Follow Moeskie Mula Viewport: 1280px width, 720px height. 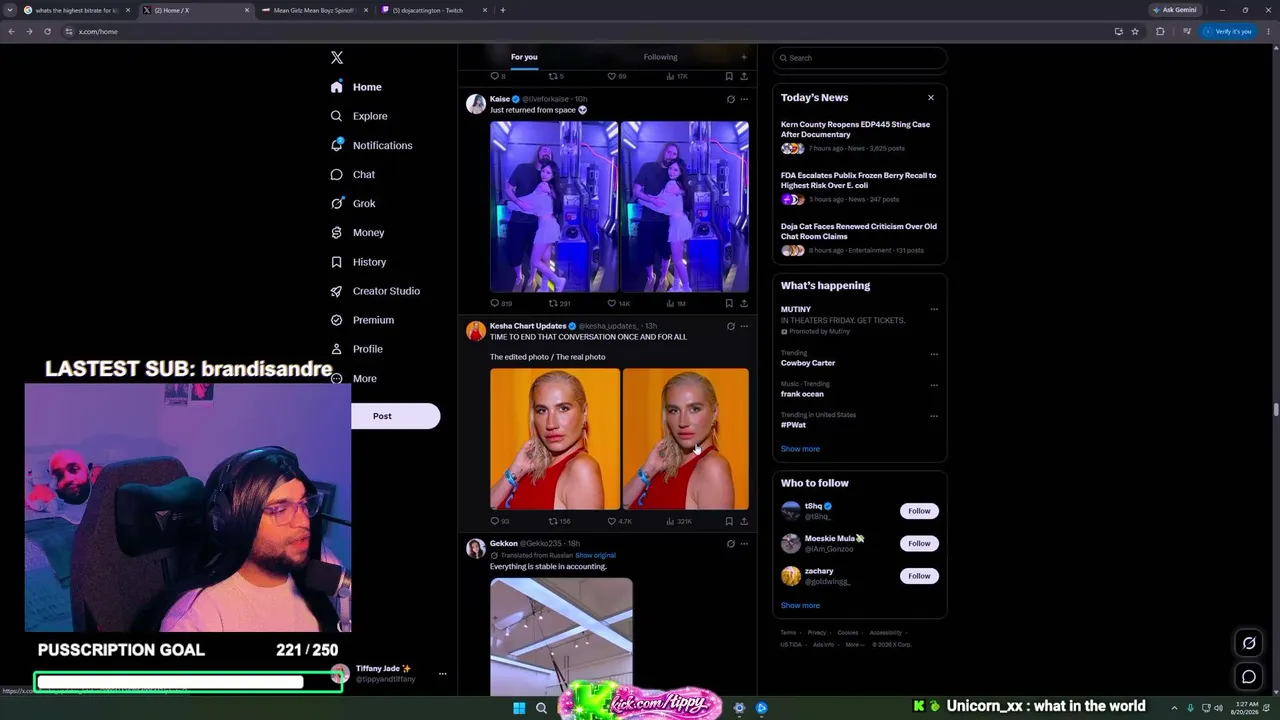click(919, 543)
